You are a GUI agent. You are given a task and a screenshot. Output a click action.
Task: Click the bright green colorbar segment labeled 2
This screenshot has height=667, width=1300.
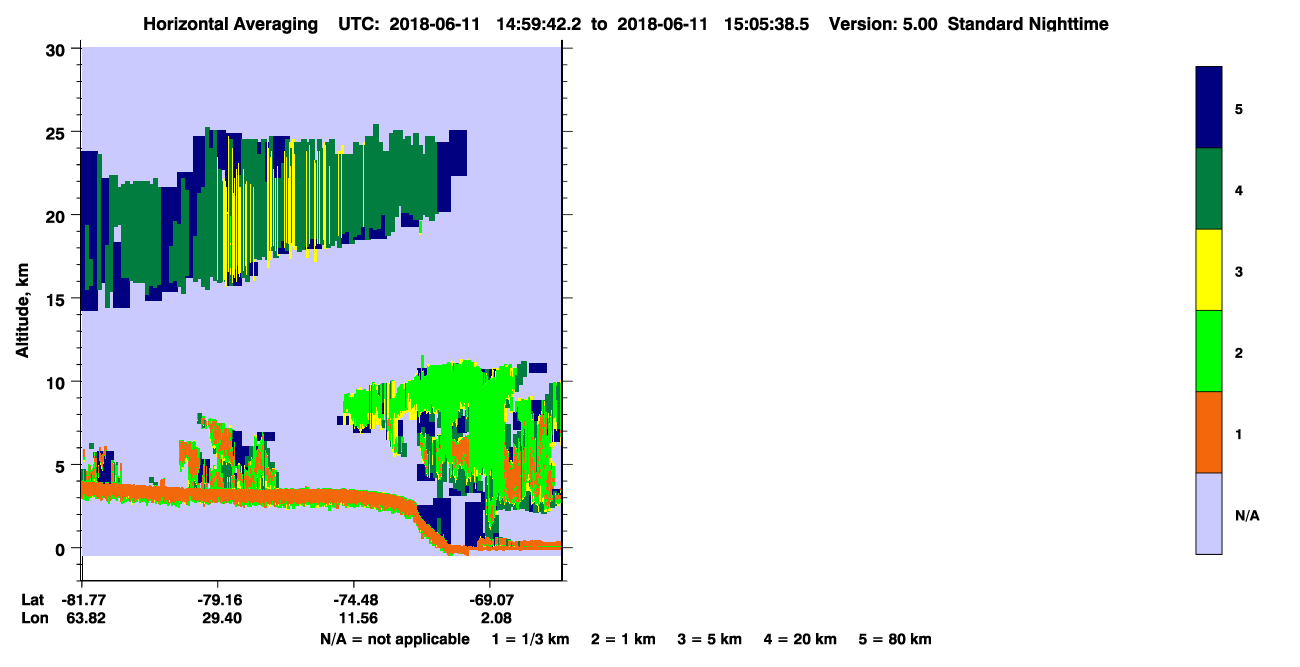tap(1209, 351)
